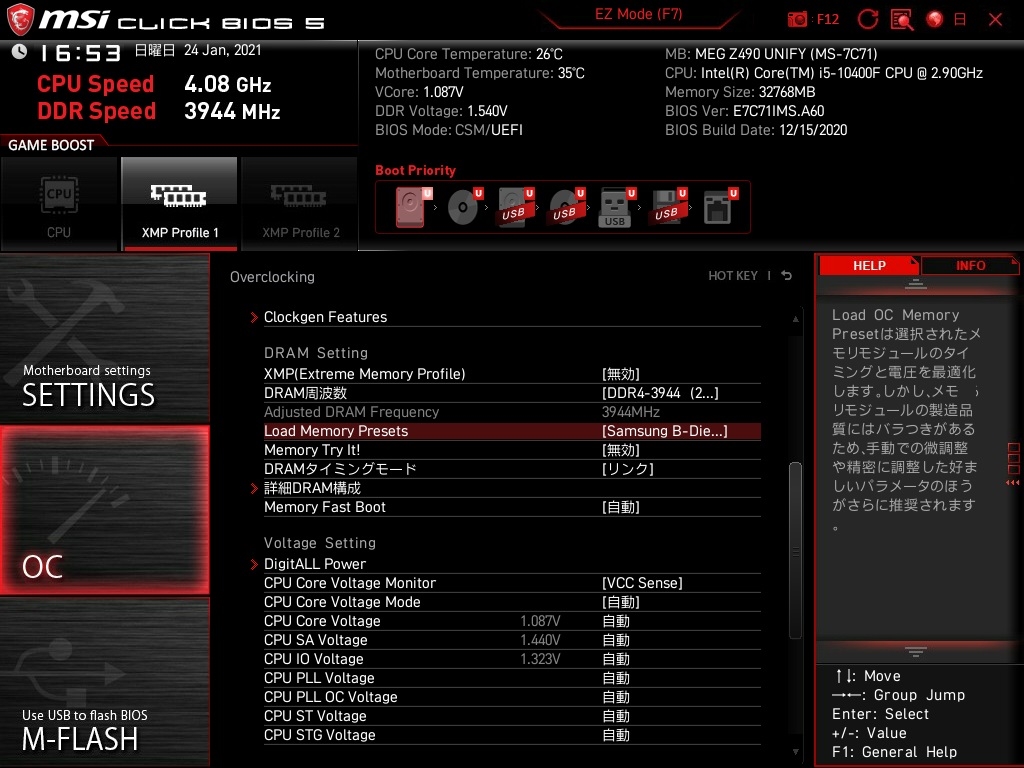Select the optical disc boot device icon

pos(464,207)
